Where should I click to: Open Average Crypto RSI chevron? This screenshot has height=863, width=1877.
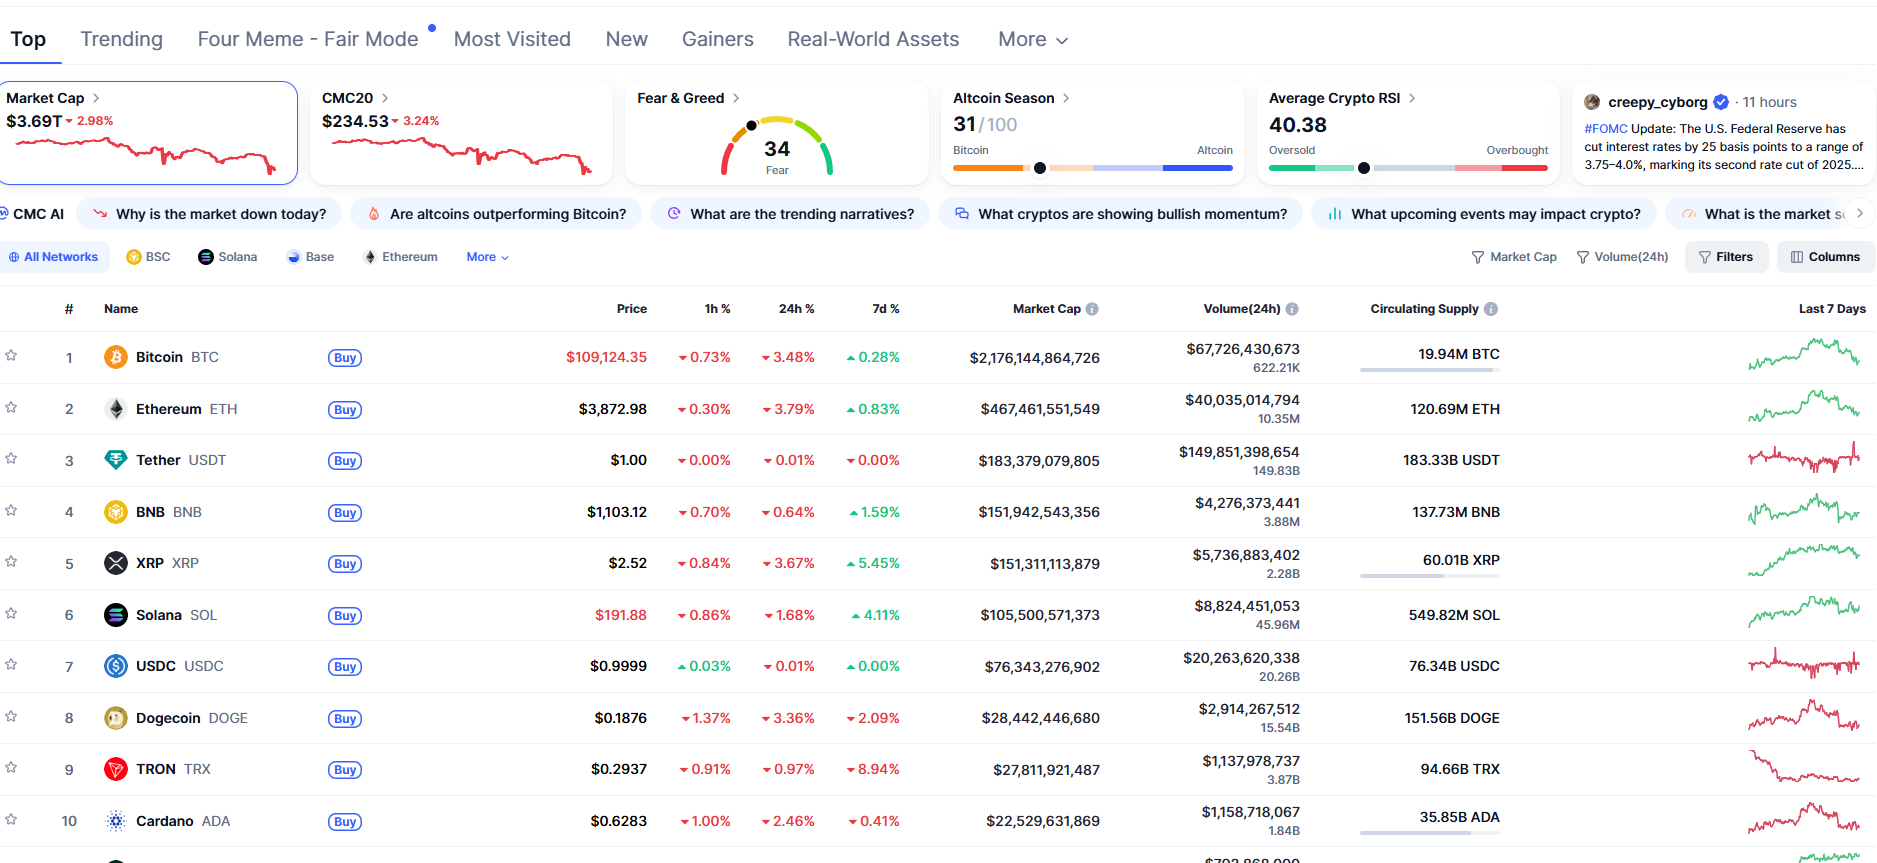[1412, 98]
